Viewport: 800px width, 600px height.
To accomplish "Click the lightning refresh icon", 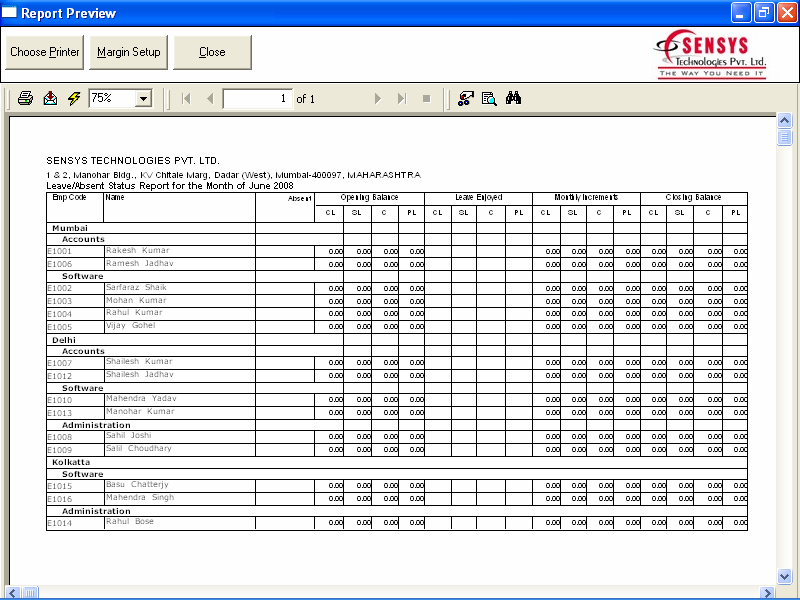I will (x=74, y=98).
